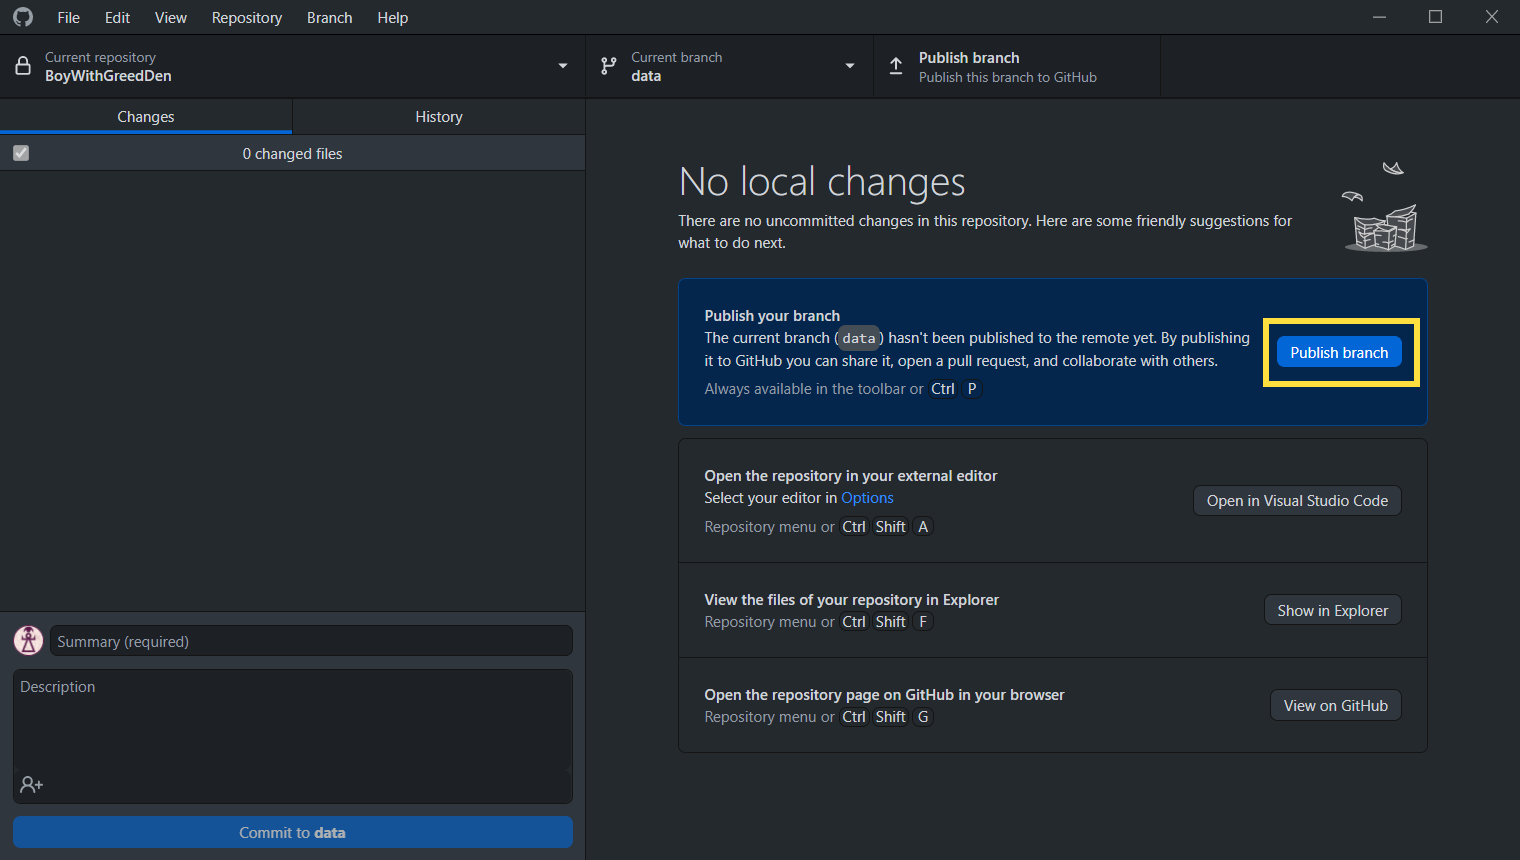Click the 'data' branch name code tag
1520x860 pixels.
tap(859, 338)
